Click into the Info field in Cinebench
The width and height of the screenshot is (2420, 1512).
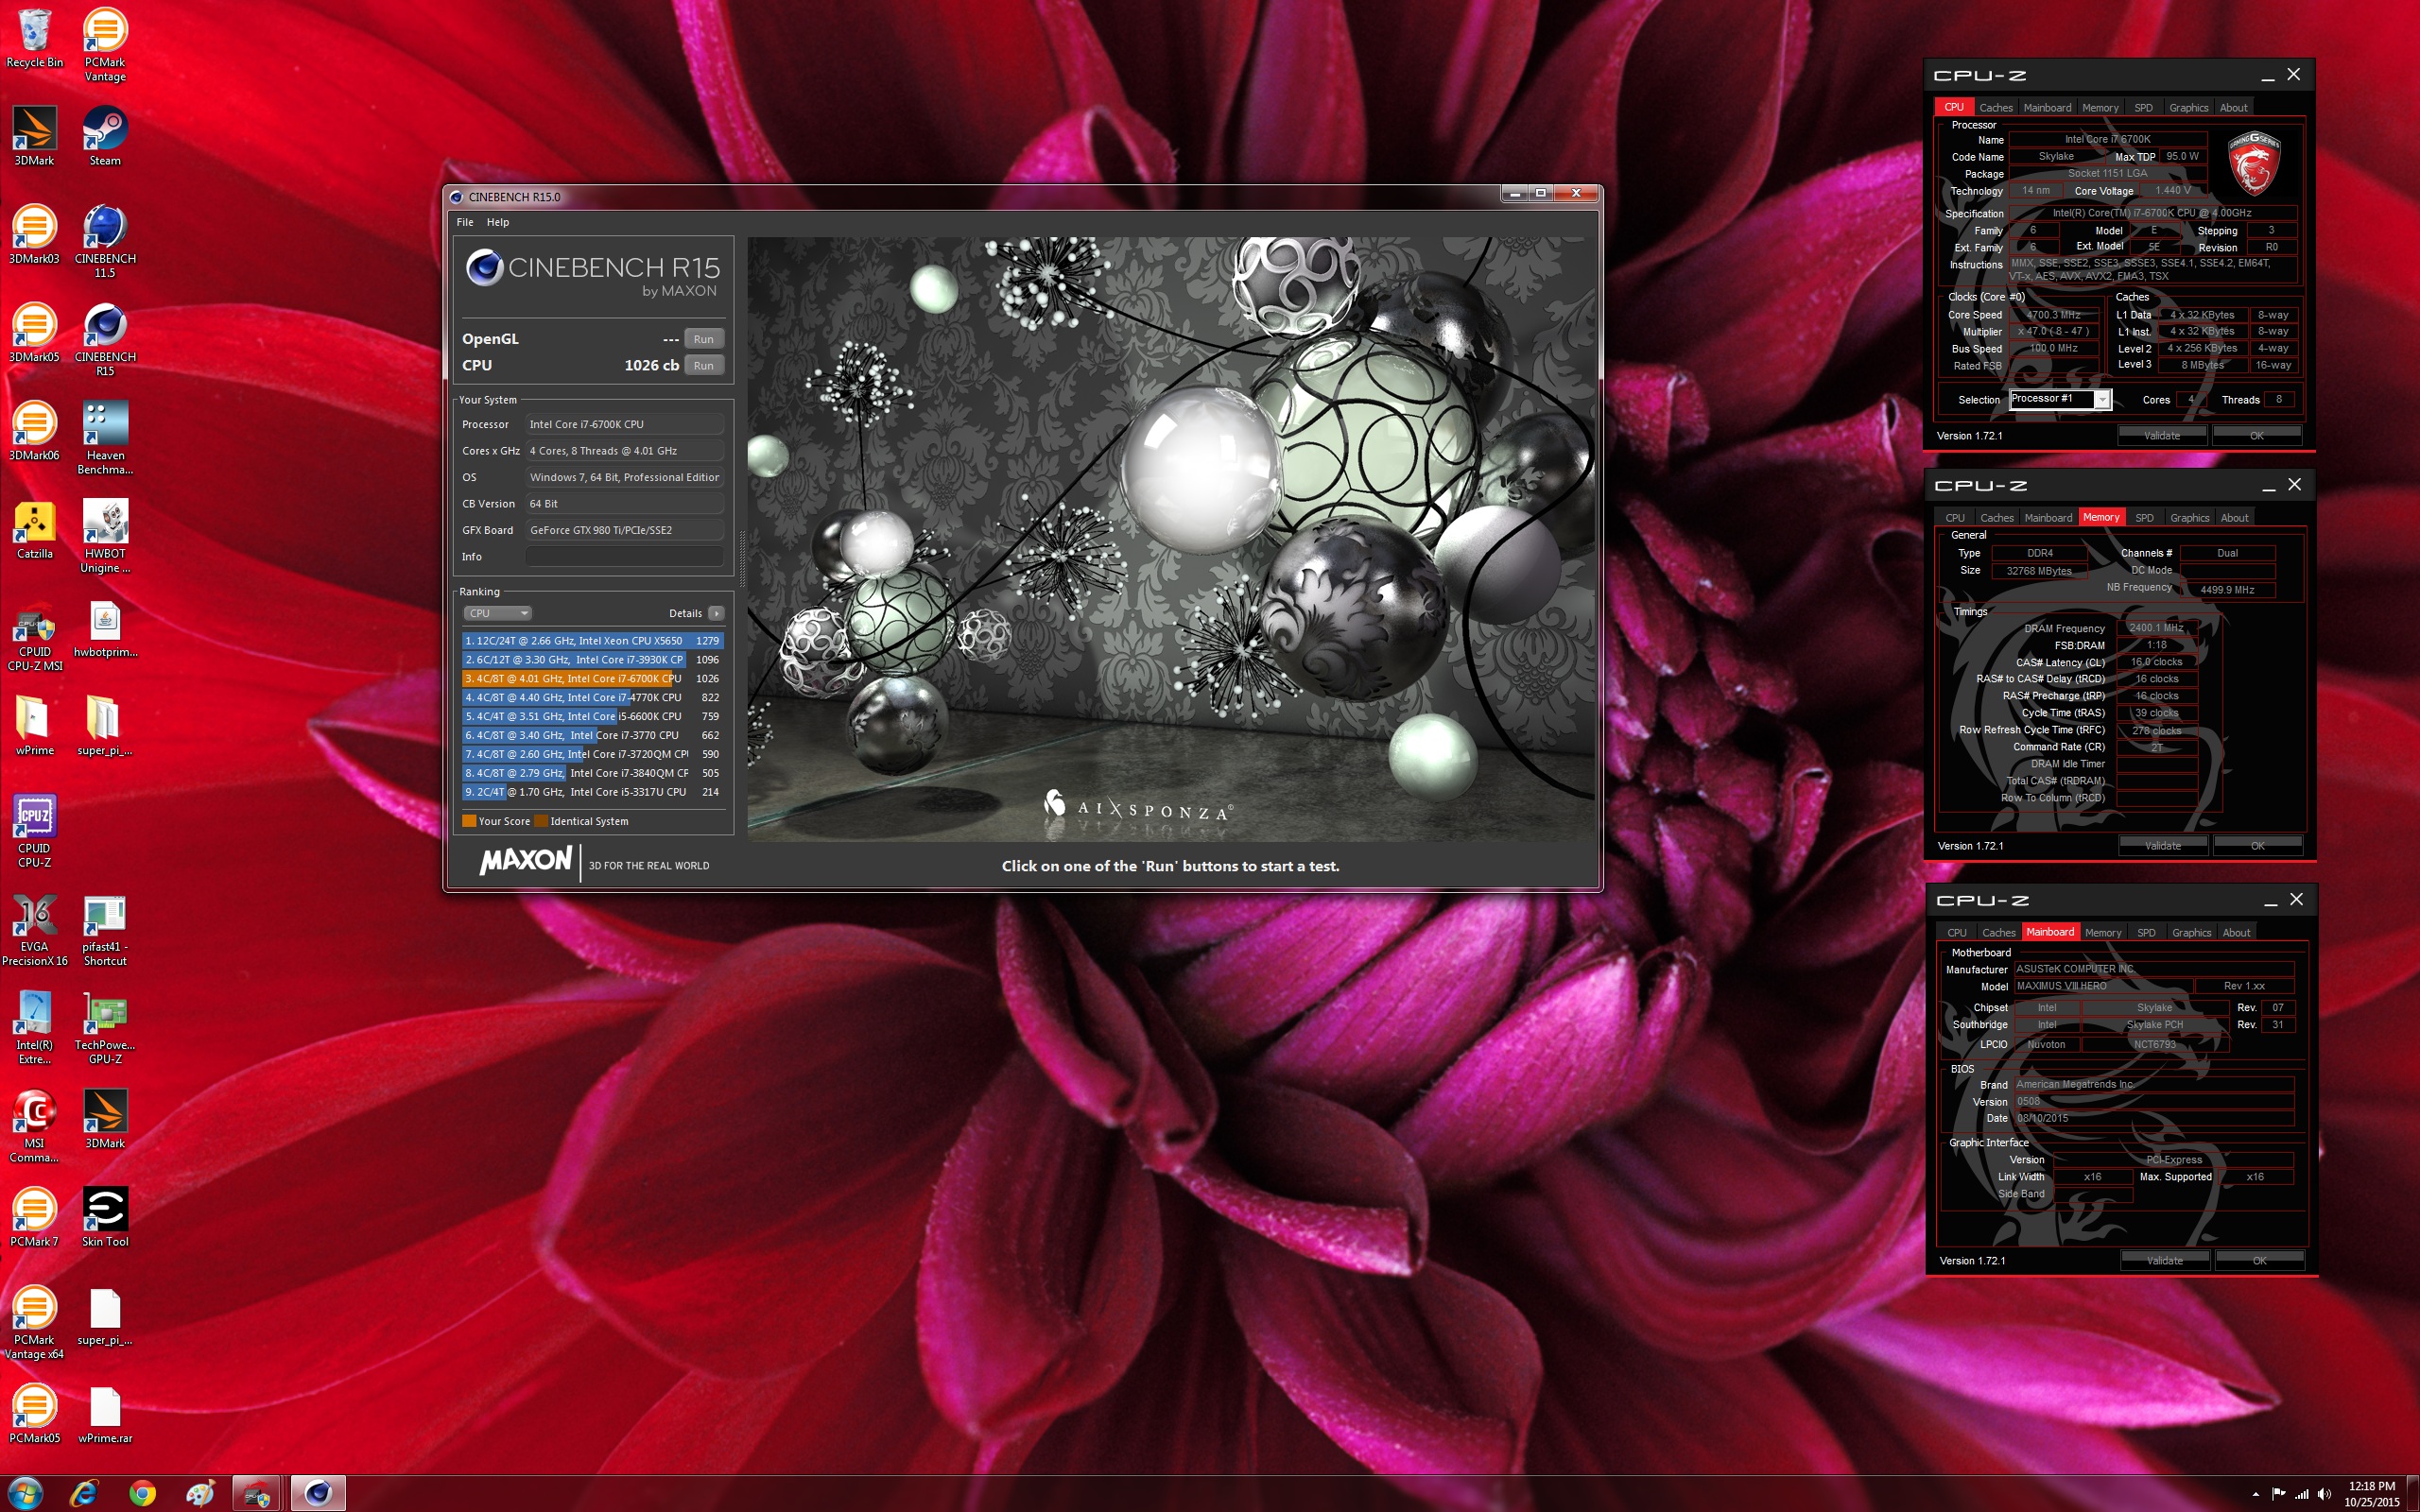[624, 556]
